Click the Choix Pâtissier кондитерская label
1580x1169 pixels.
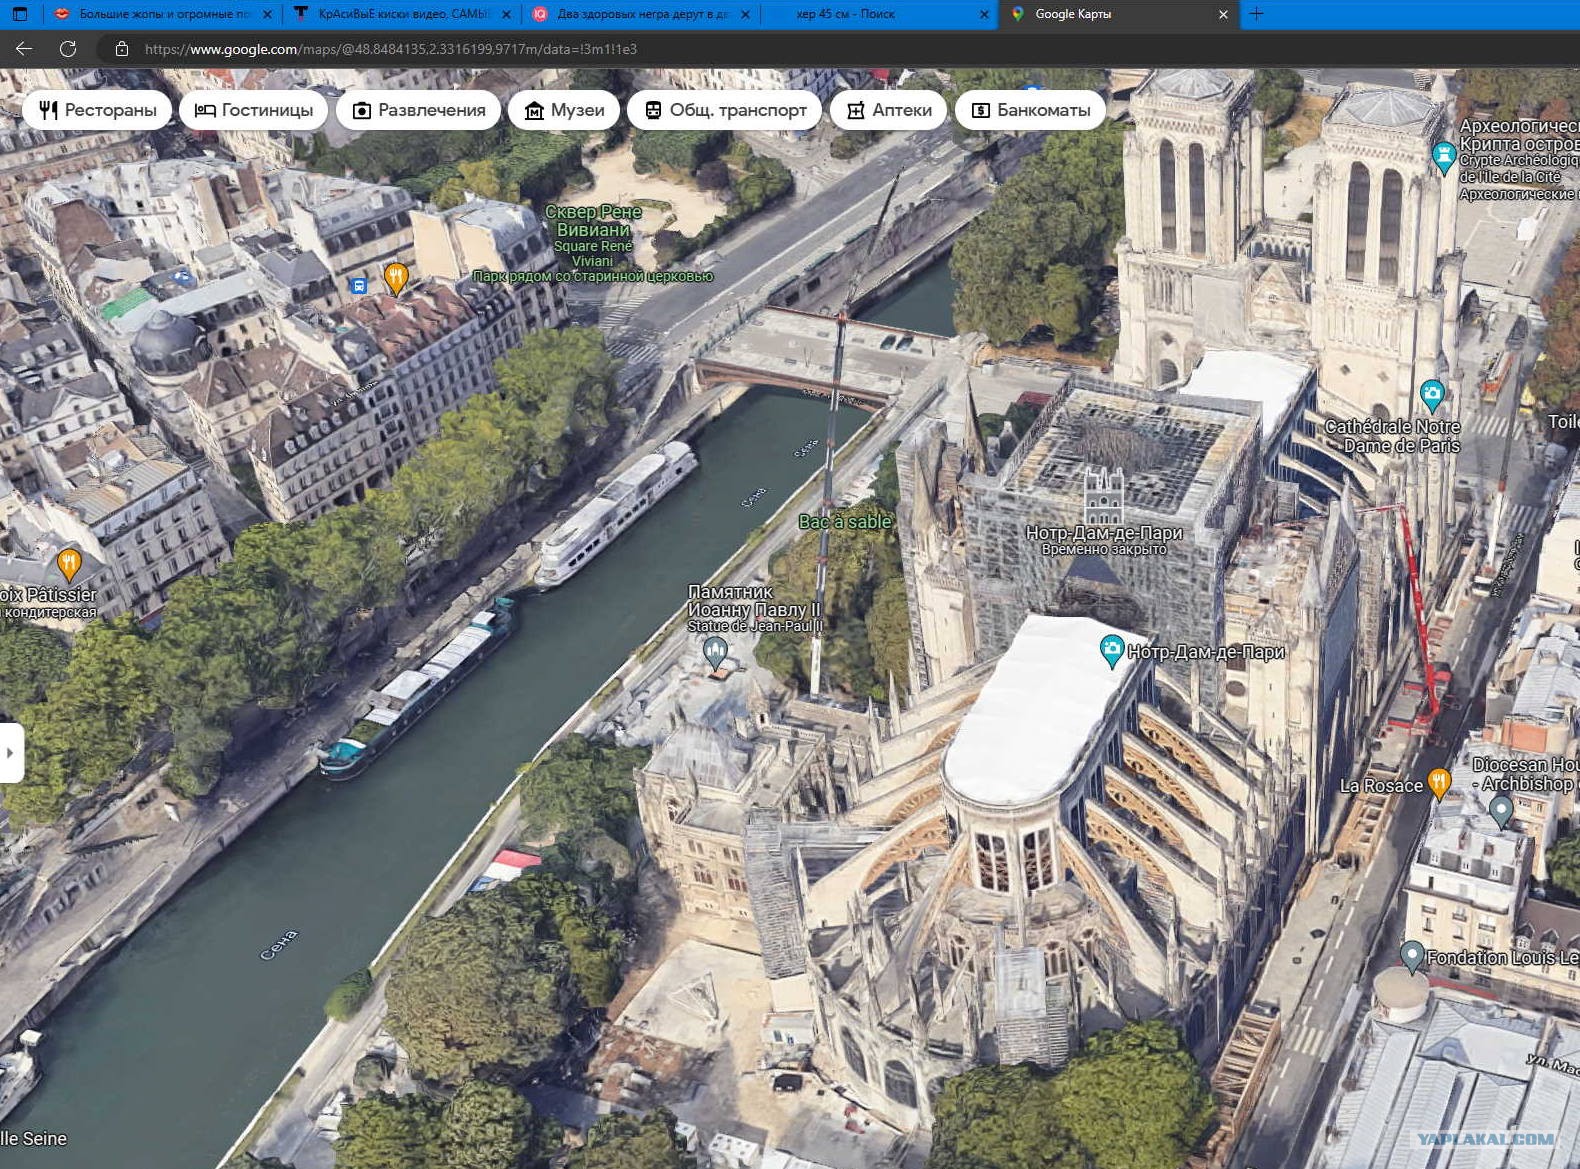coord(49,603)
